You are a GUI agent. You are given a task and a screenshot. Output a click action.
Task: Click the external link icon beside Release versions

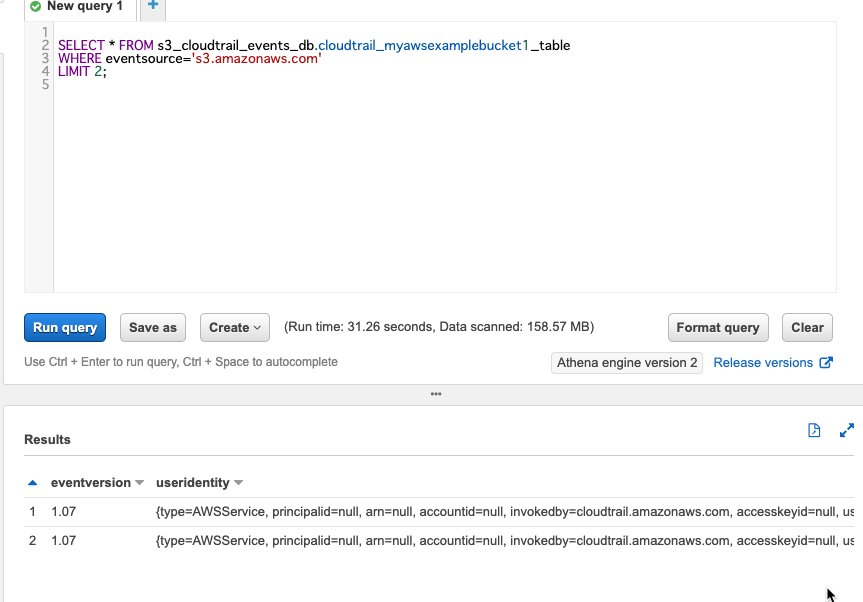[x=826, y=363]
